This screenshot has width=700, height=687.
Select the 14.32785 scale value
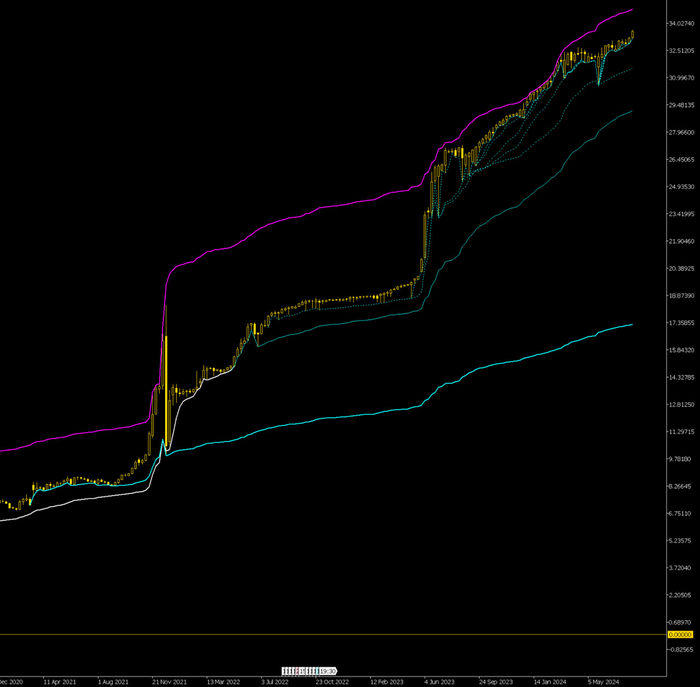coord(681,377)
